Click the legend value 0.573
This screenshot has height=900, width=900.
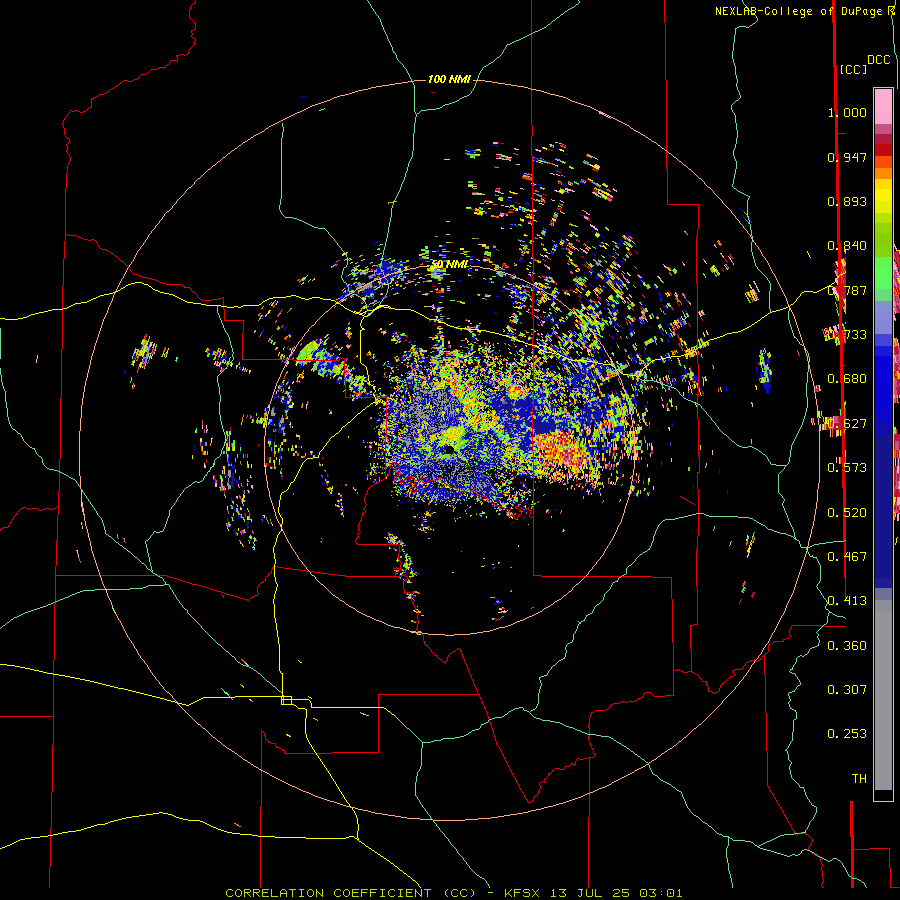[847, 468]
